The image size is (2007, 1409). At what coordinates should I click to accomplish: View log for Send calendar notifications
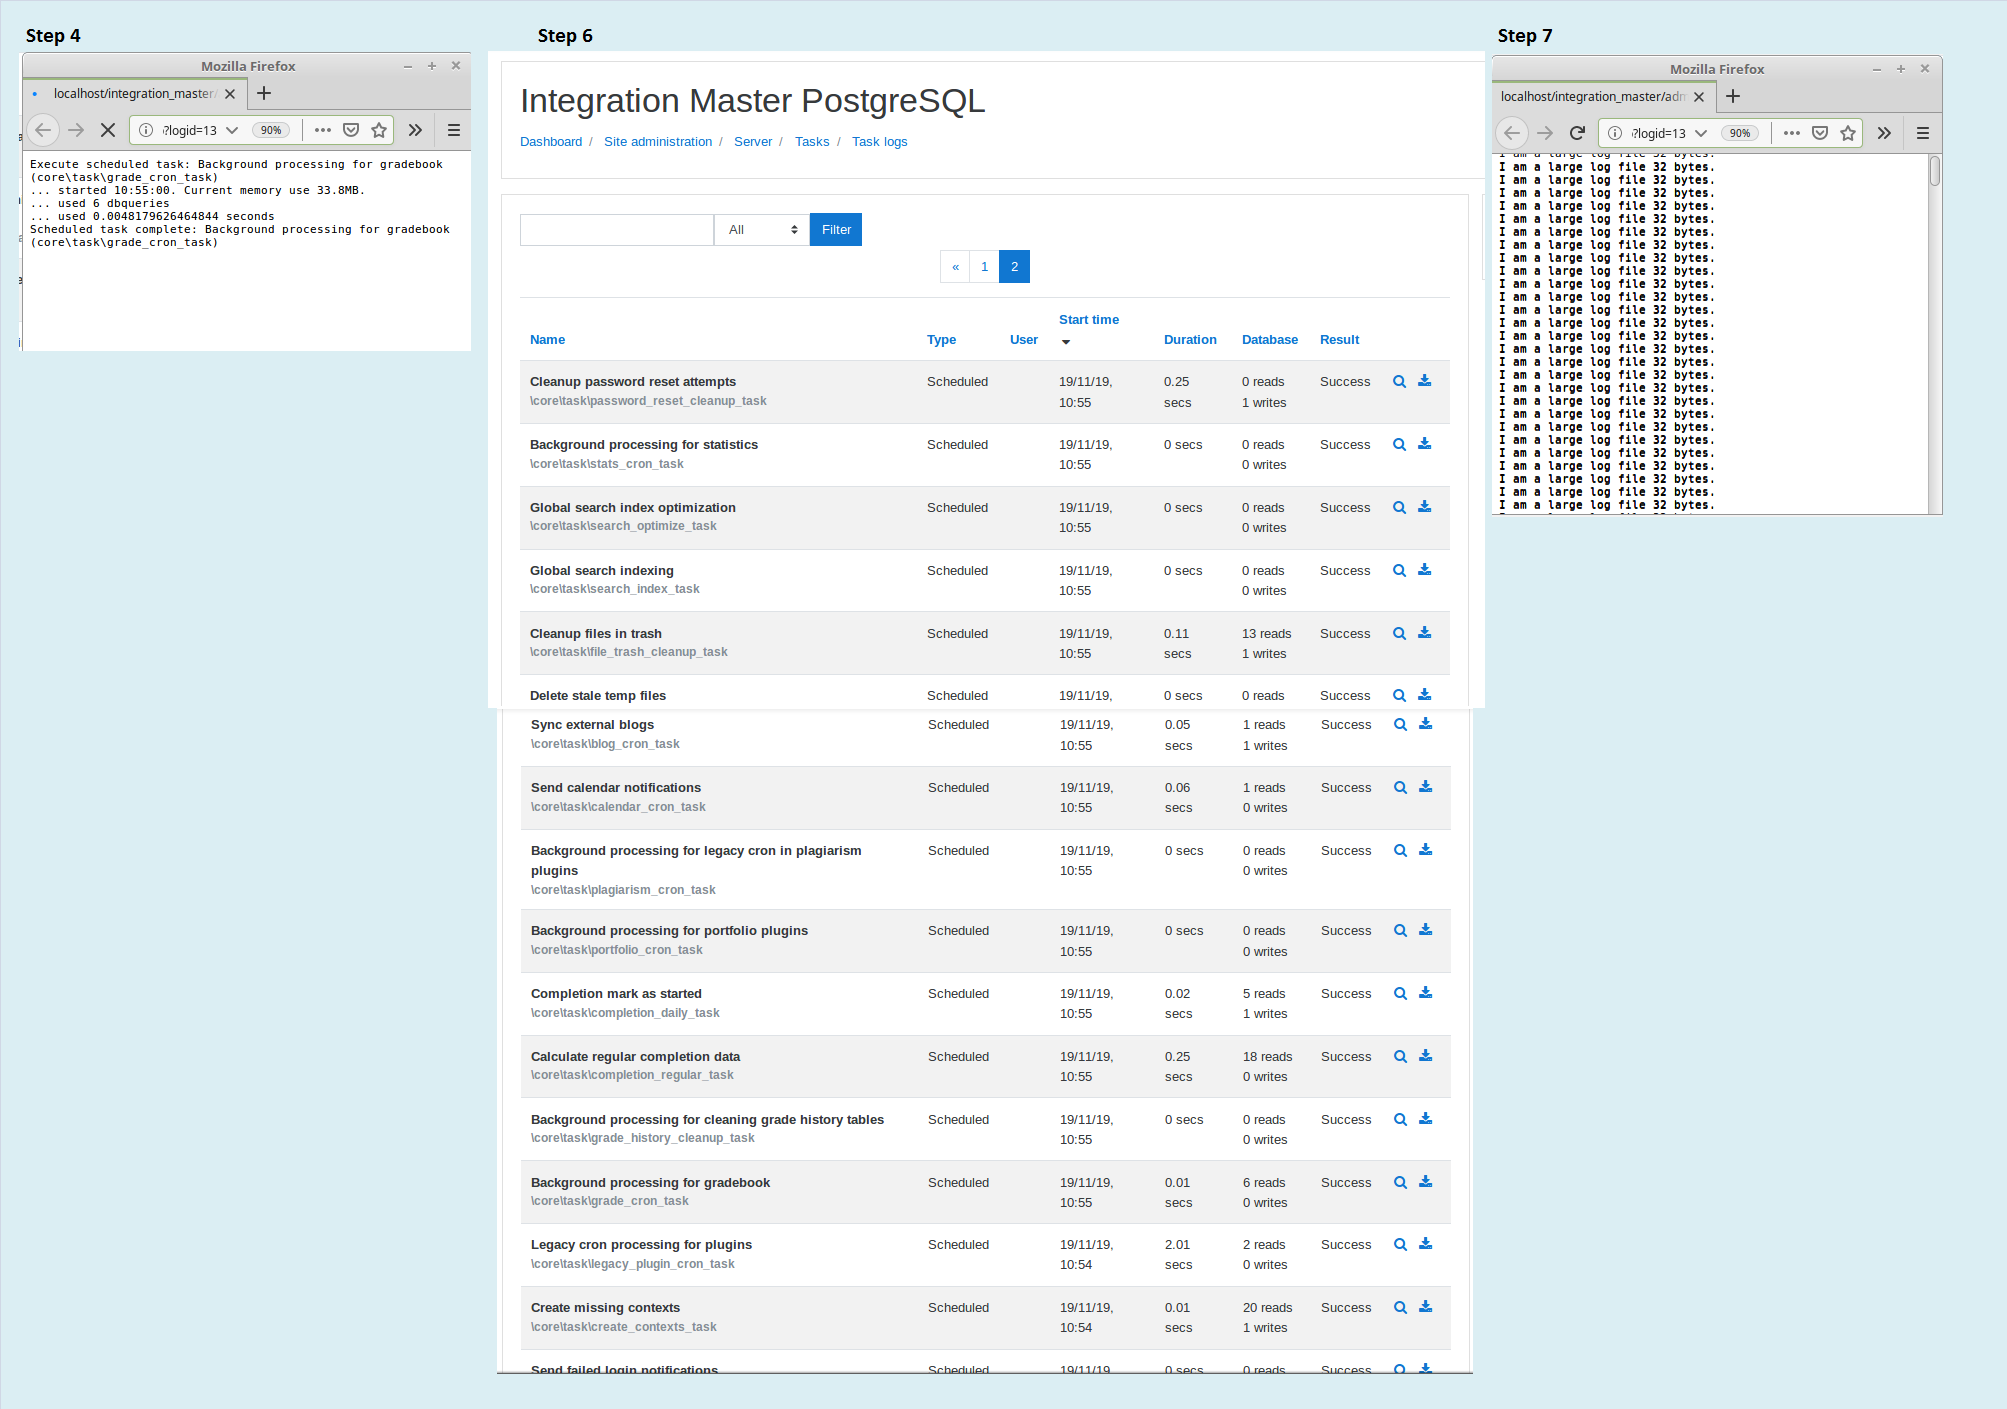point(1400,788)
